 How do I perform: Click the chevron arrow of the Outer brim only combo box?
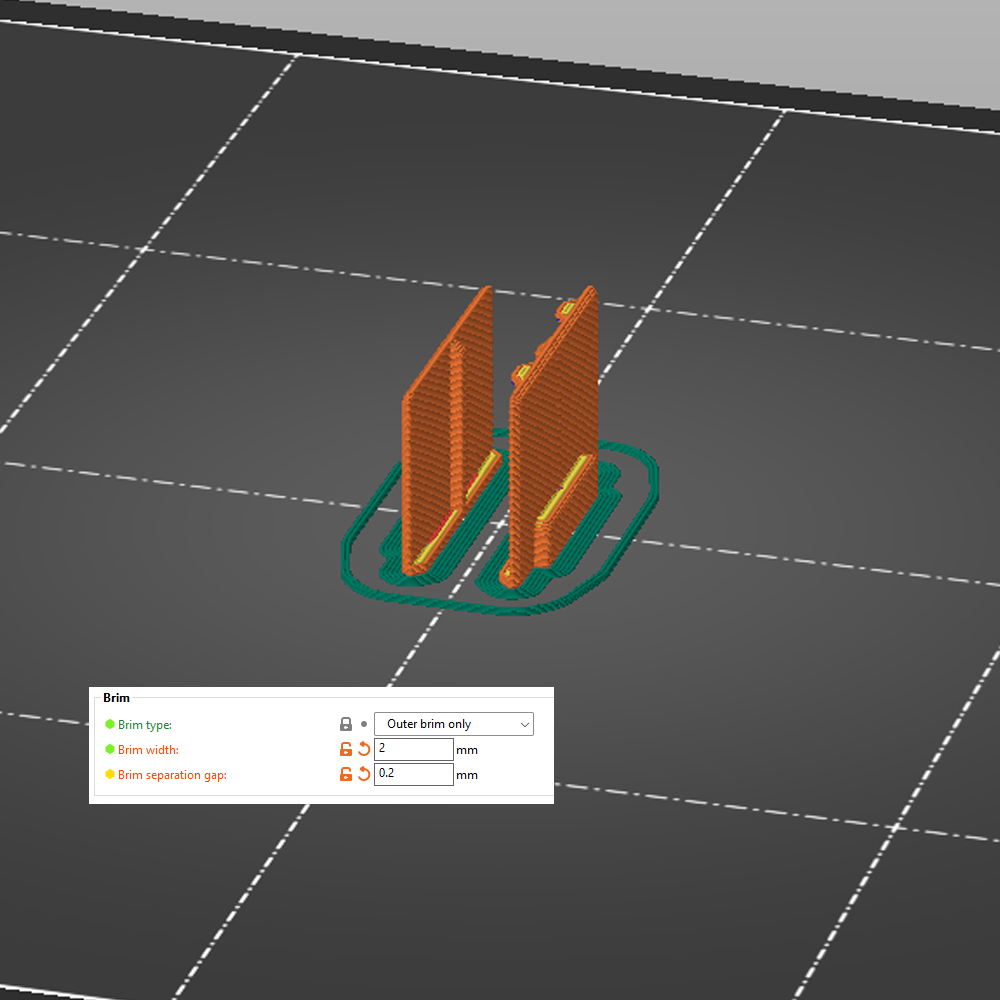(x=524, y=724)
